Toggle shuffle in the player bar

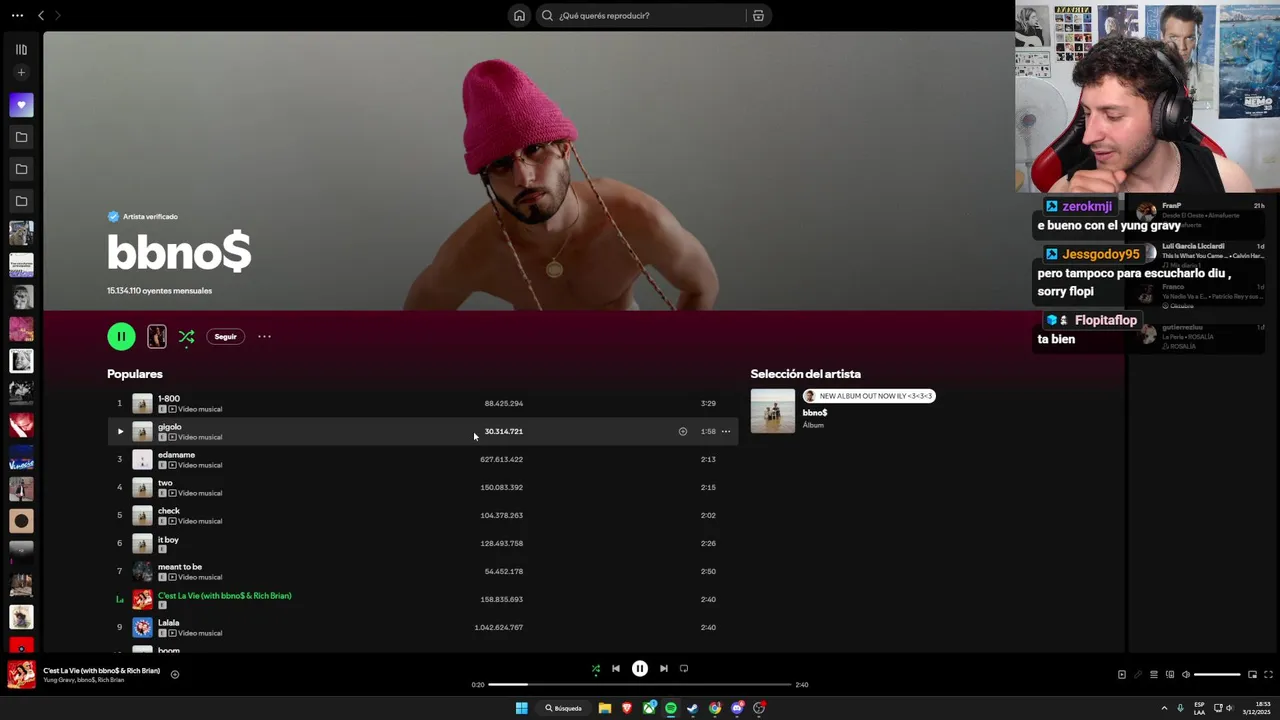(595, 668)
